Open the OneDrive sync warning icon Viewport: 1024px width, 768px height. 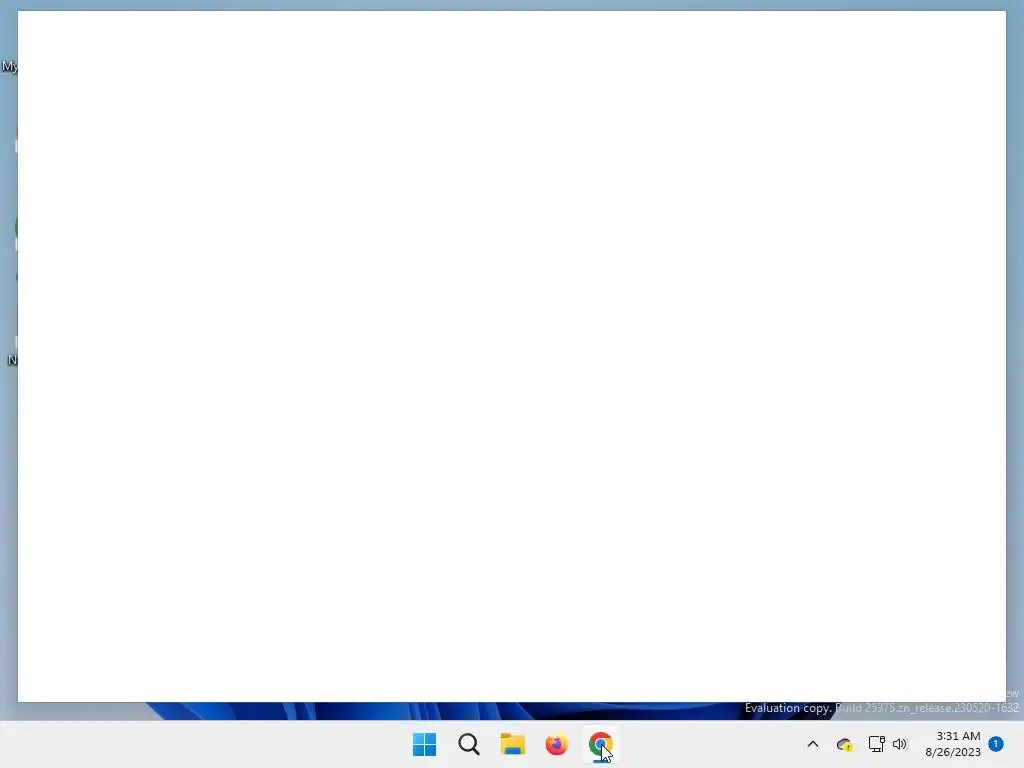(844, 744)
